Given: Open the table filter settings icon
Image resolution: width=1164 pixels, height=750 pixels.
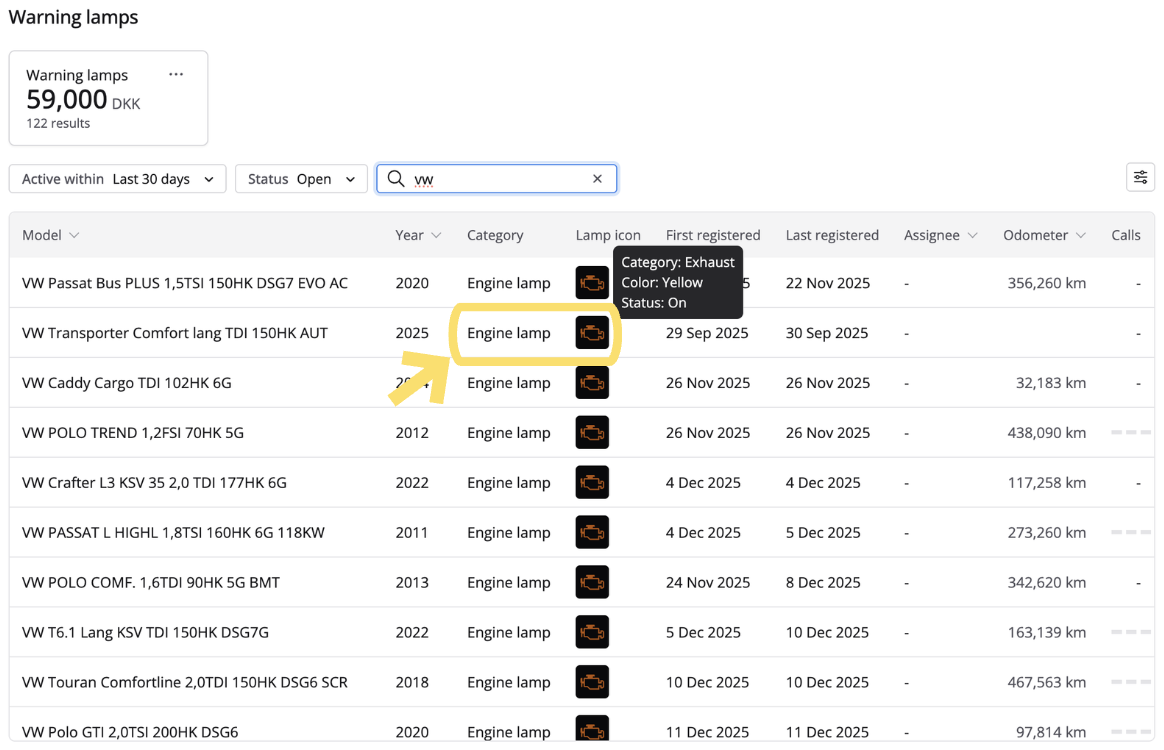Looking at the screenshot, I should tap(1140, 178).
